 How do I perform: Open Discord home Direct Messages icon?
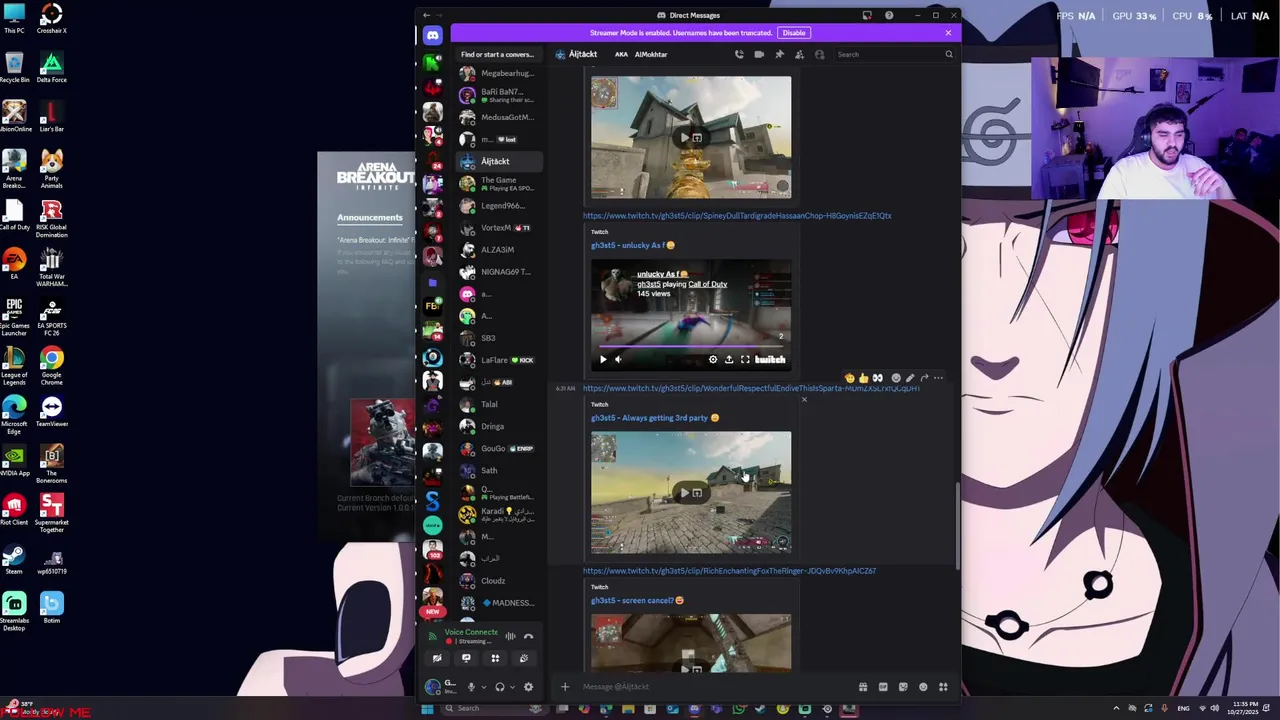tap(432, 35)
